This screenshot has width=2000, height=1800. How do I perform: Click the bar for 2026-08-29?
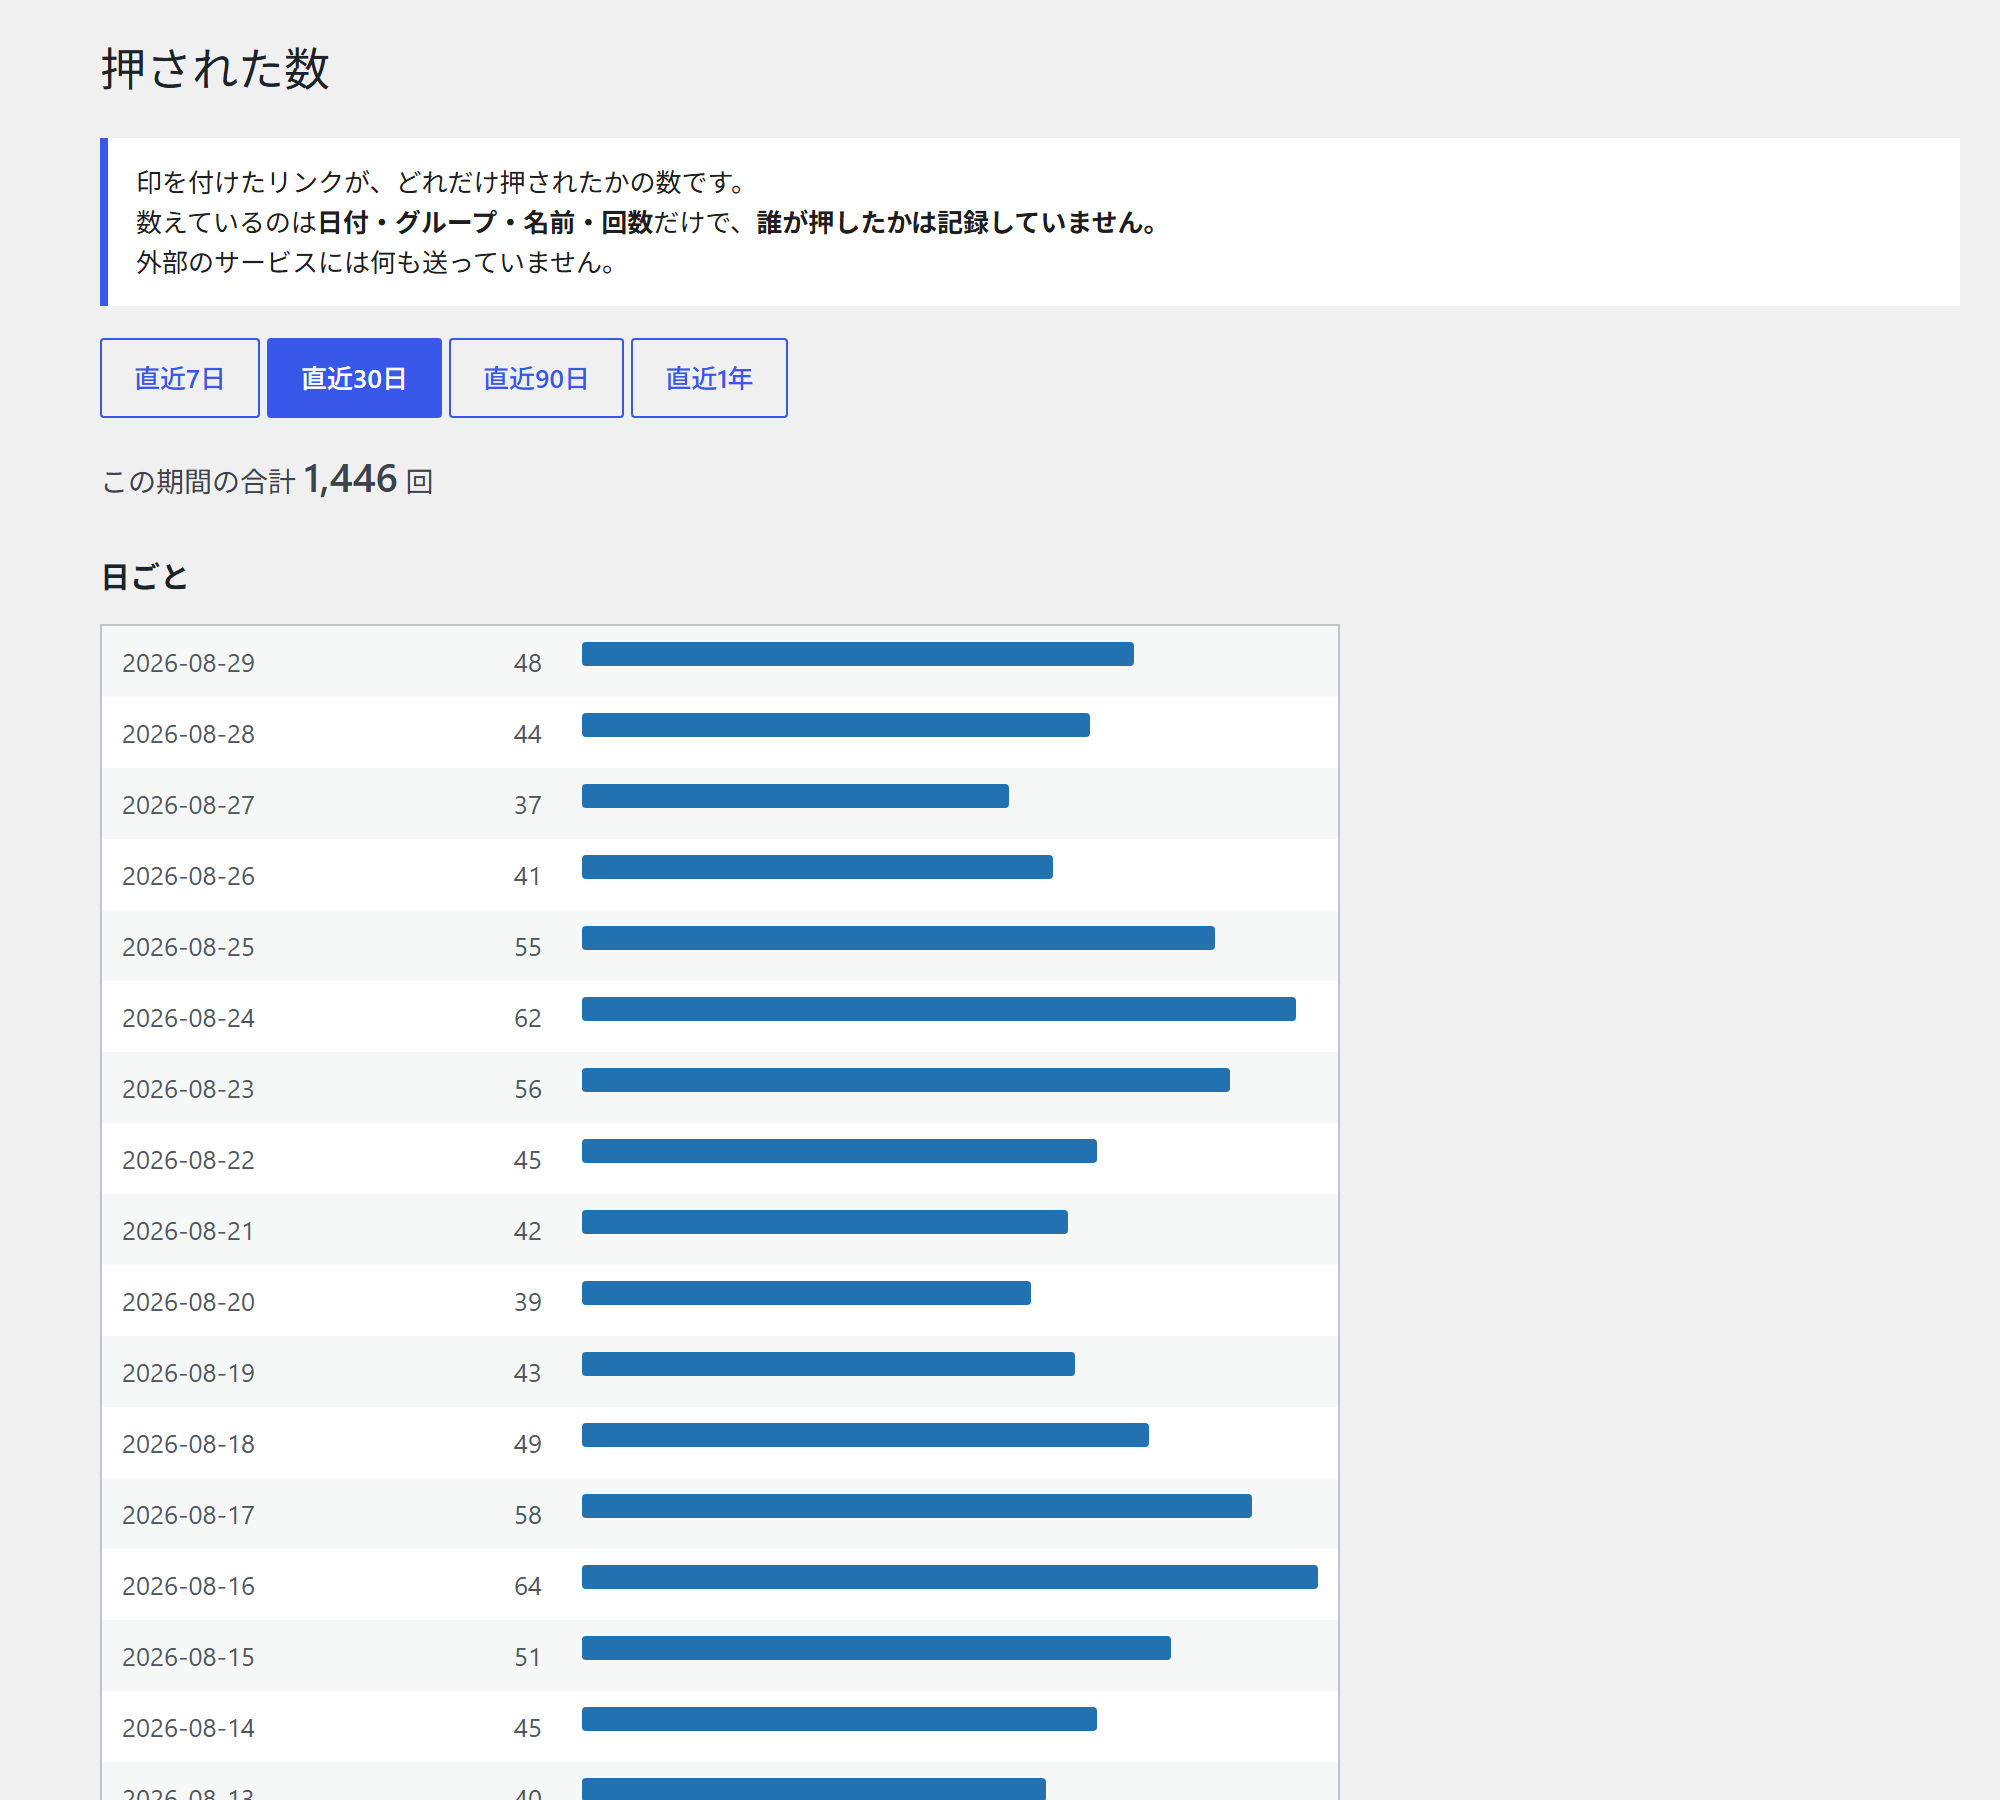click(x=858, y=654)
